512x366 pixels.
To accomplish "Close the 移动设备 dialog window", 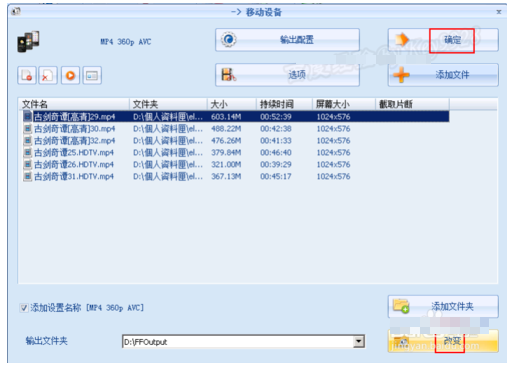I will [x=499, y=12].
